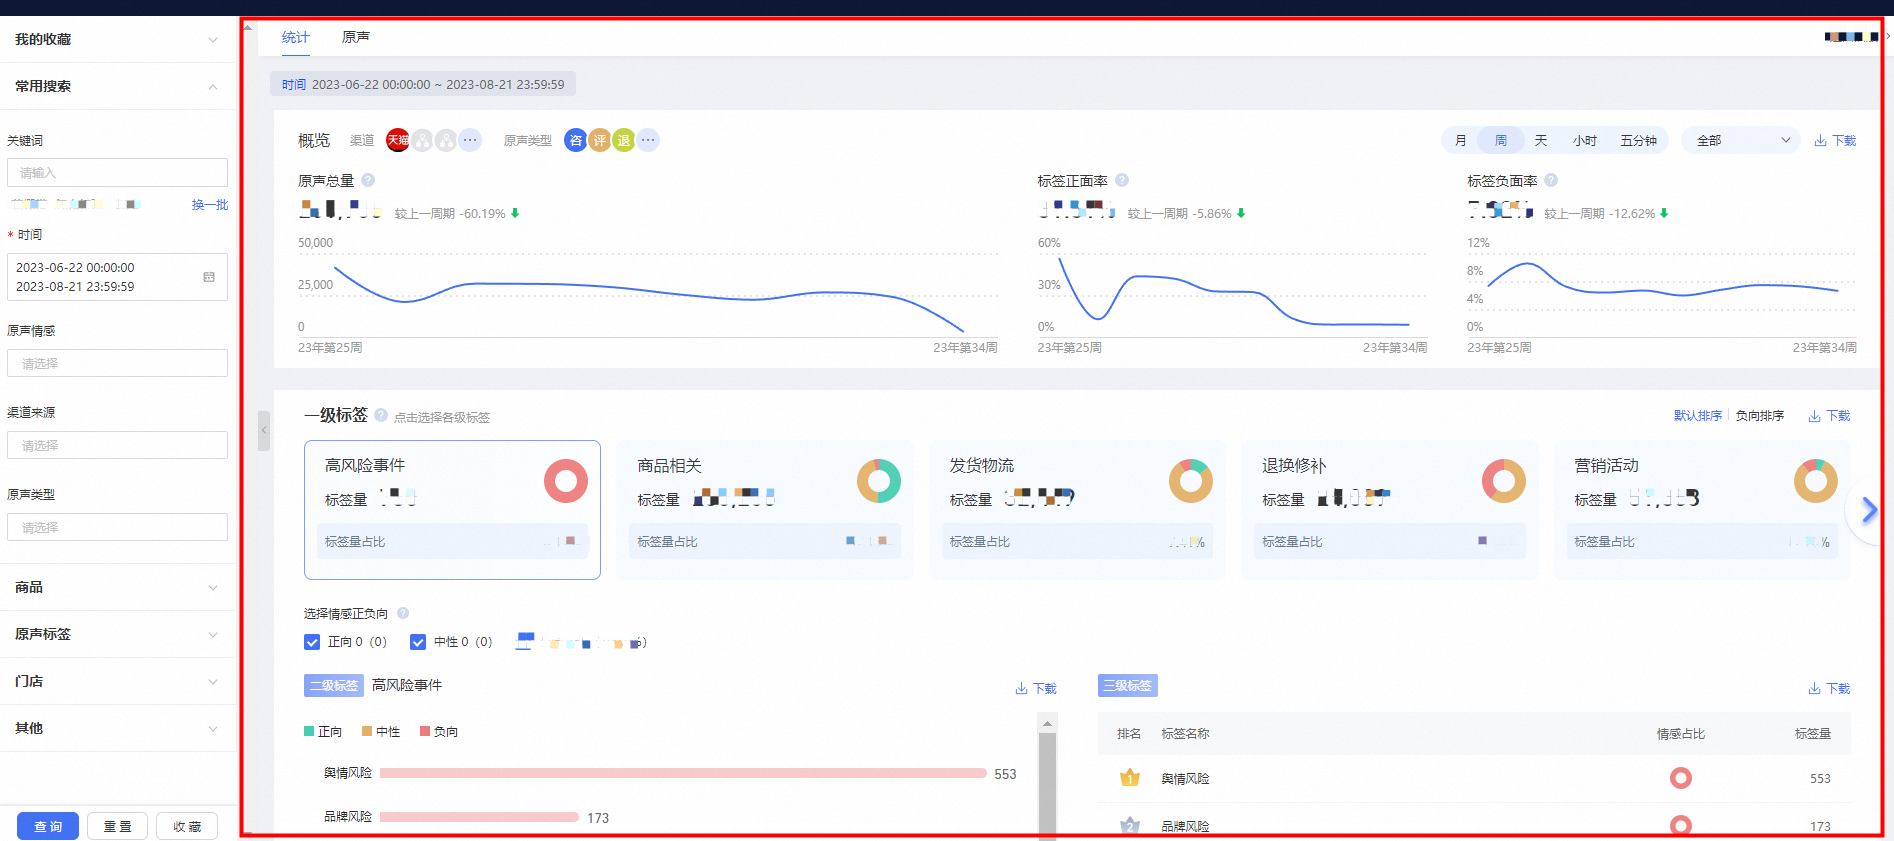Open the 全部 dropdown in overview
The width and height of the screenshot is (1894, 841).
(1741, 141)
